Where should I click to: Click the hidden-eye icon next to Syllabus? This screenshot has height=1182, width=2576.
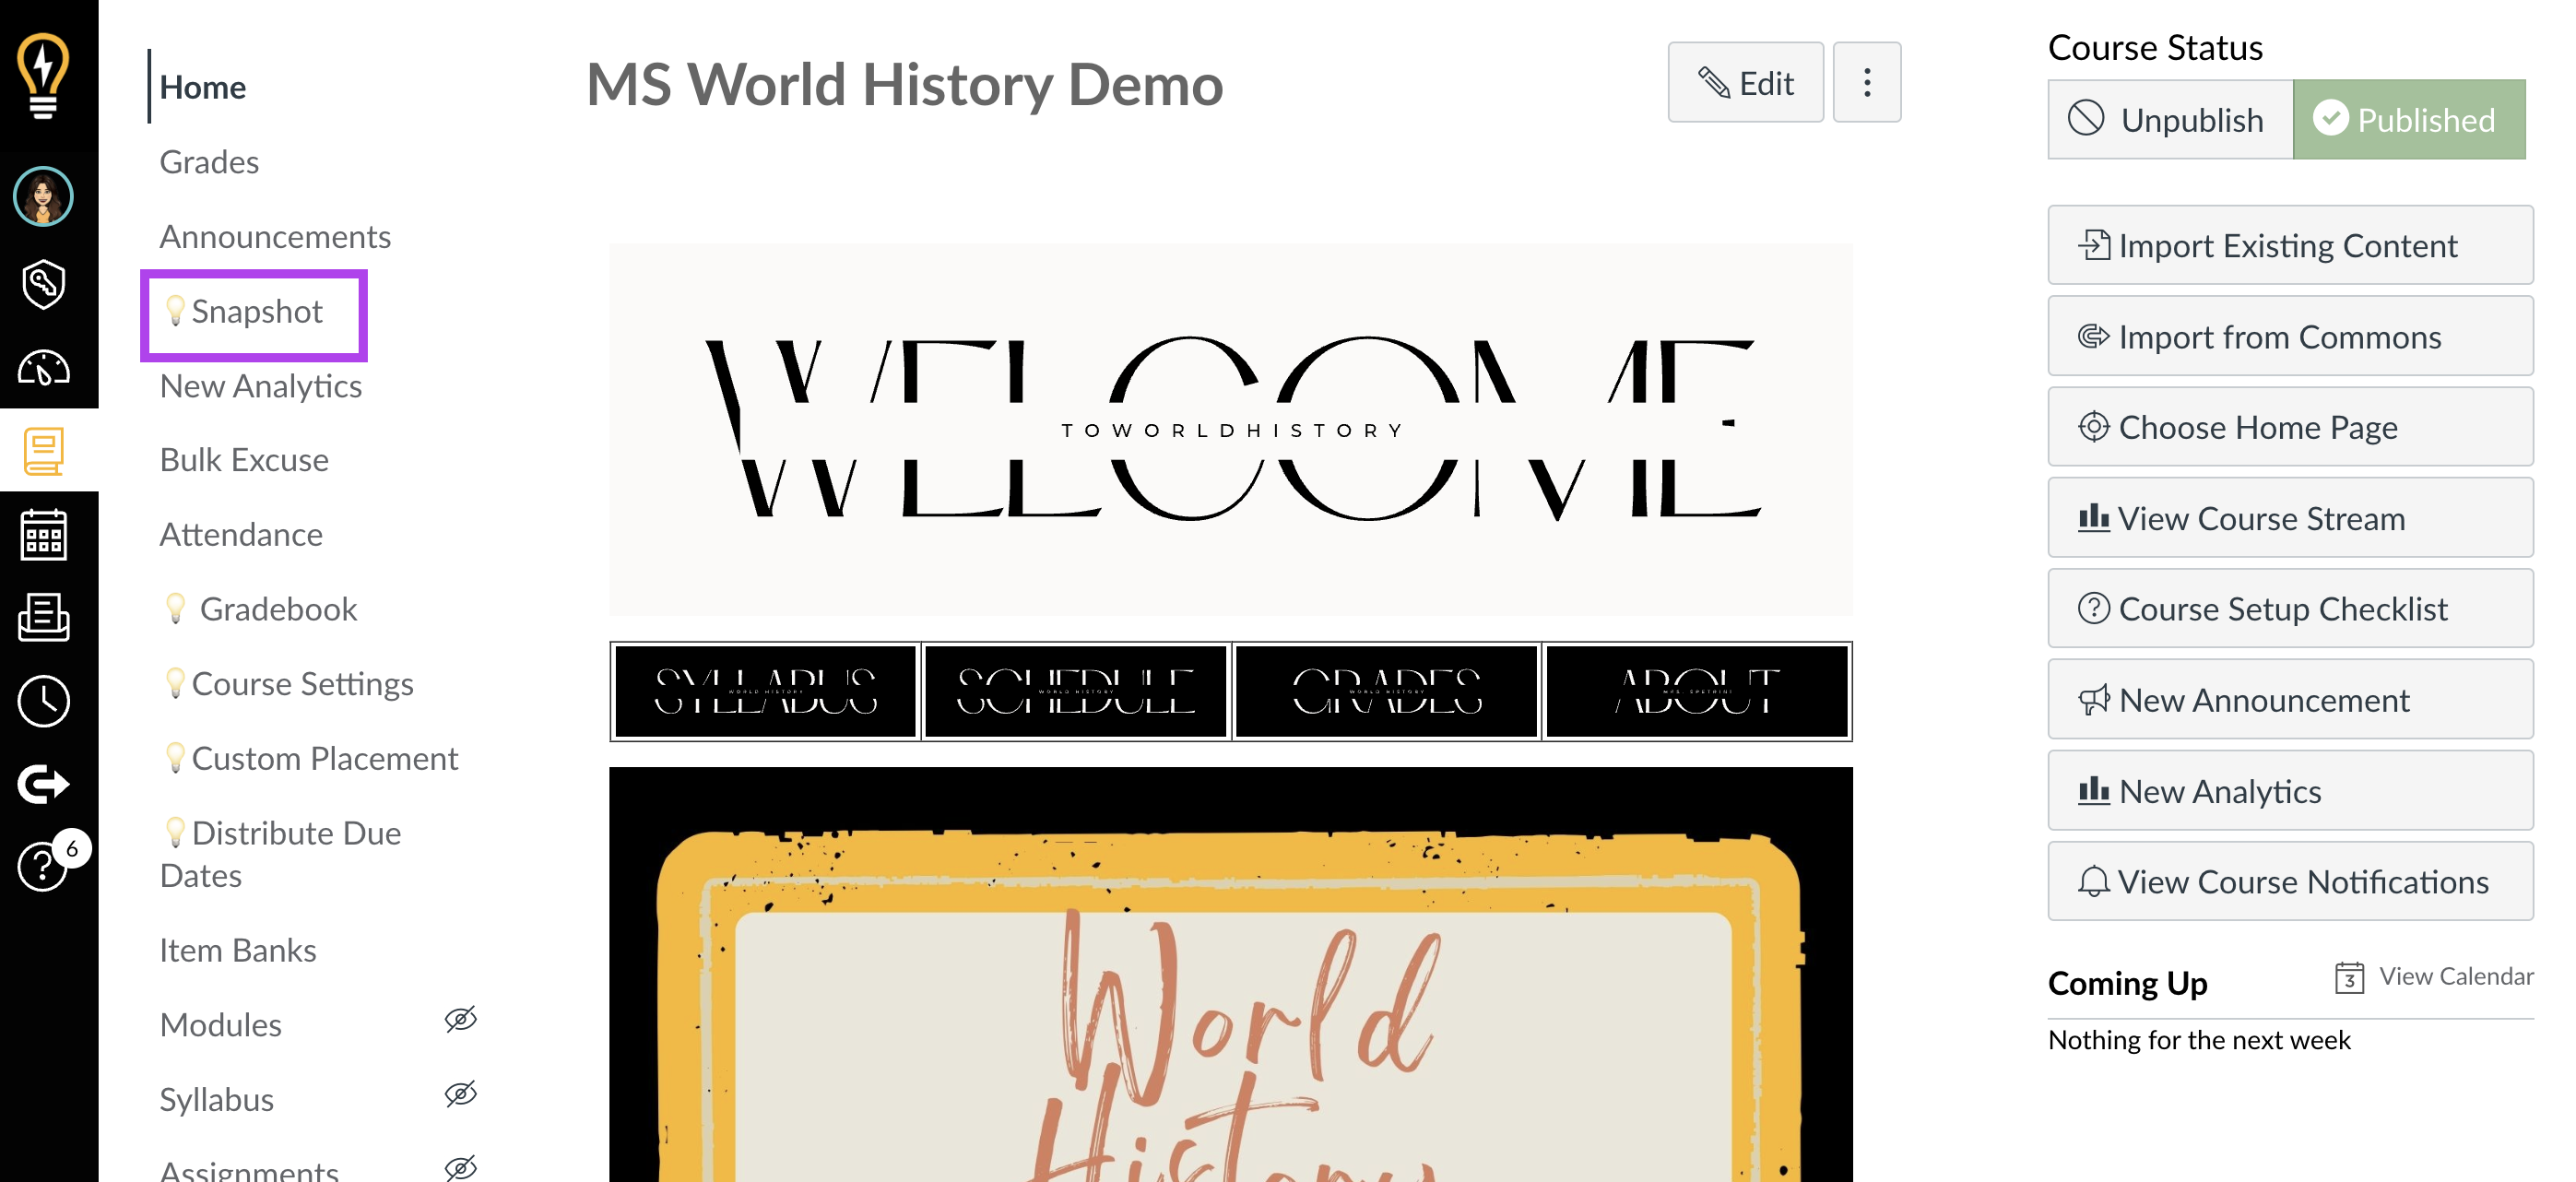(x=460, y=1093)
